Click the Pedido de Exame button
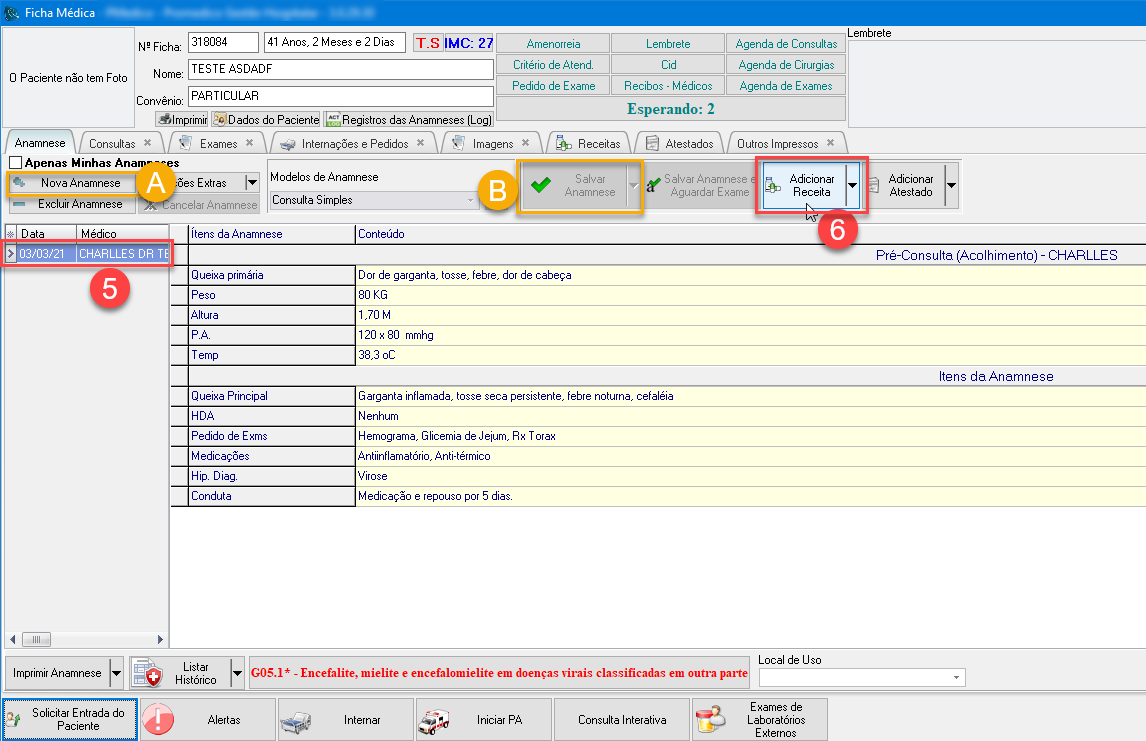The width and height of the screenshot is (1146, 741). coord(553,86)
